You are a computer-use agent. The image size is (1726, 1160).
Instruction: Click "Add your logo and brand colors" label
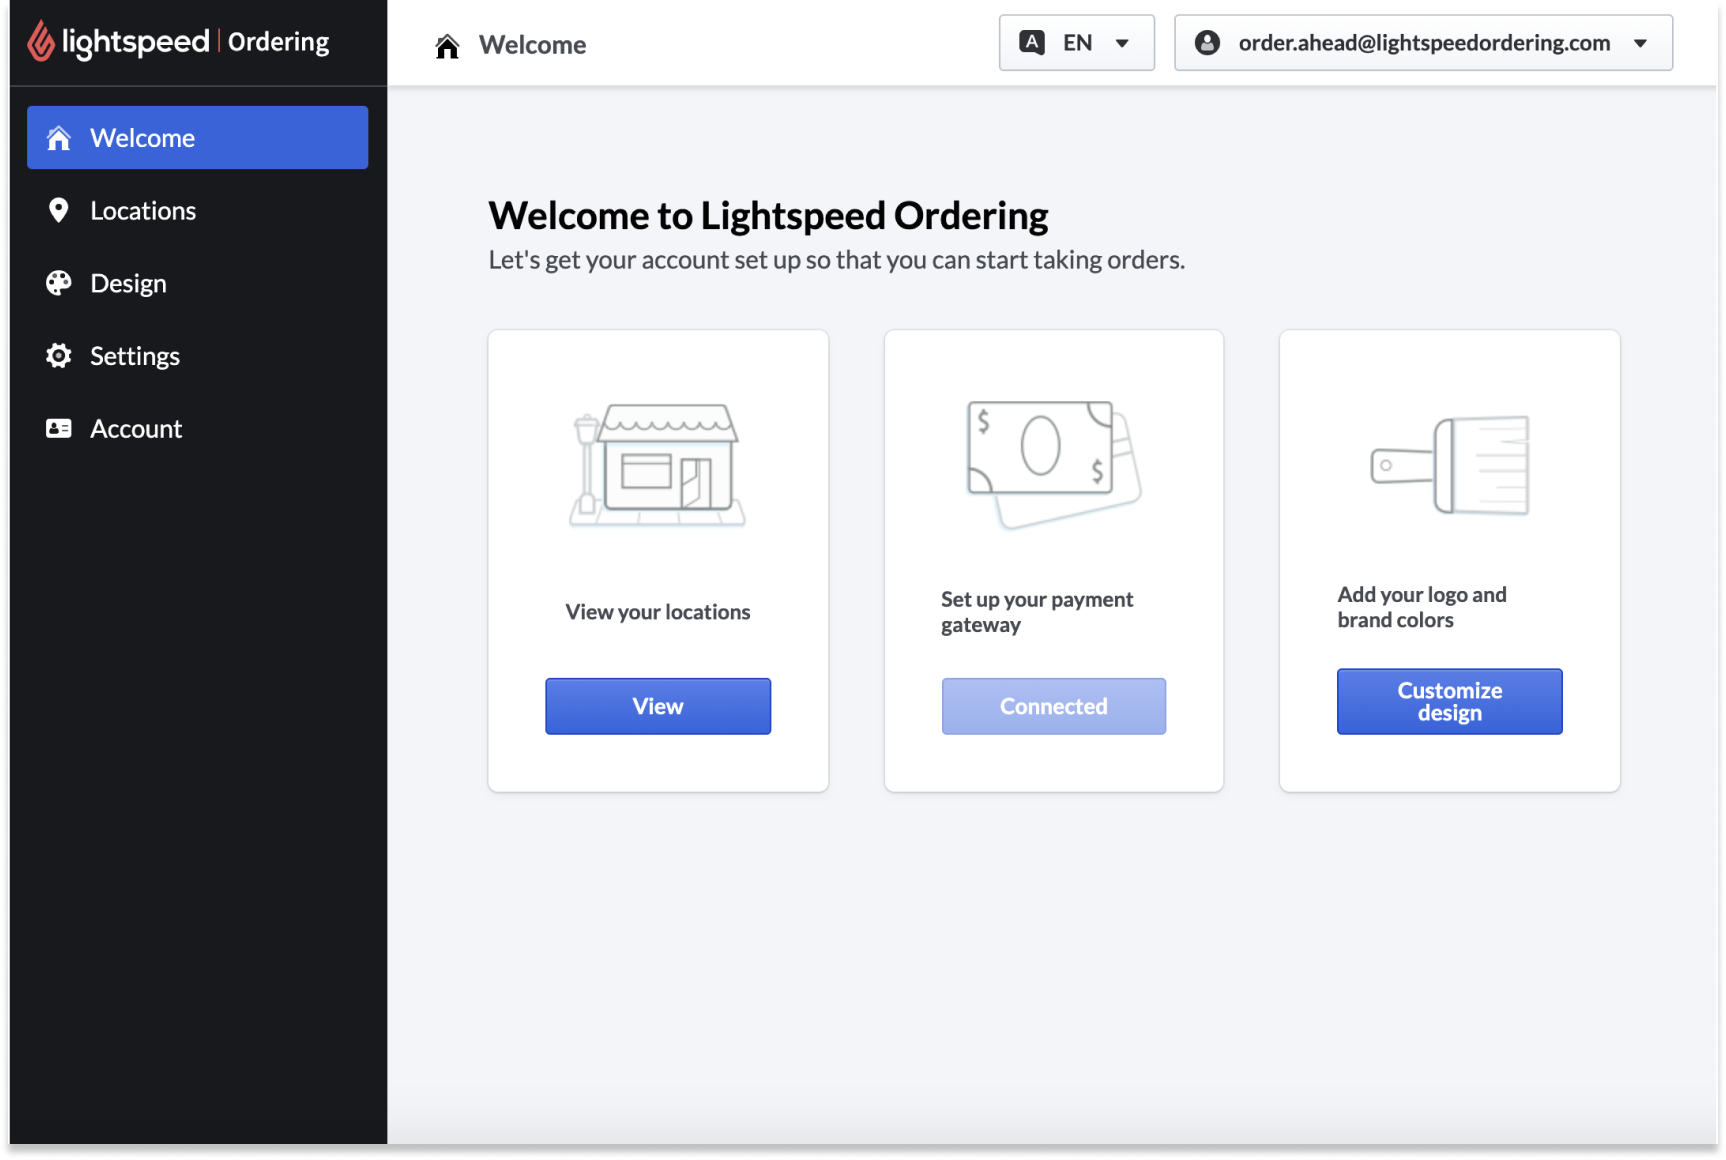pos(1422,607)
